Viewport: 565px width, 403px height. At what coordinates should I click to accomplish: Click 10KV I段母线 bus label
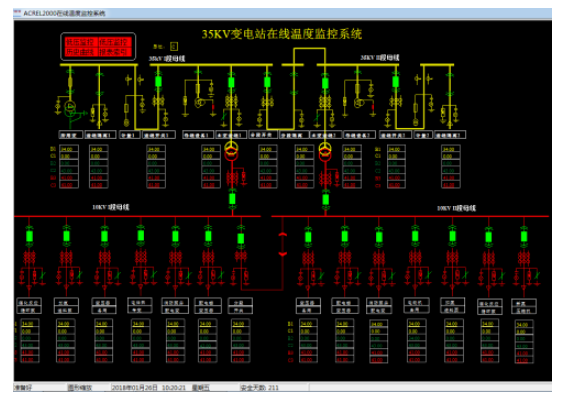[111, 207]
